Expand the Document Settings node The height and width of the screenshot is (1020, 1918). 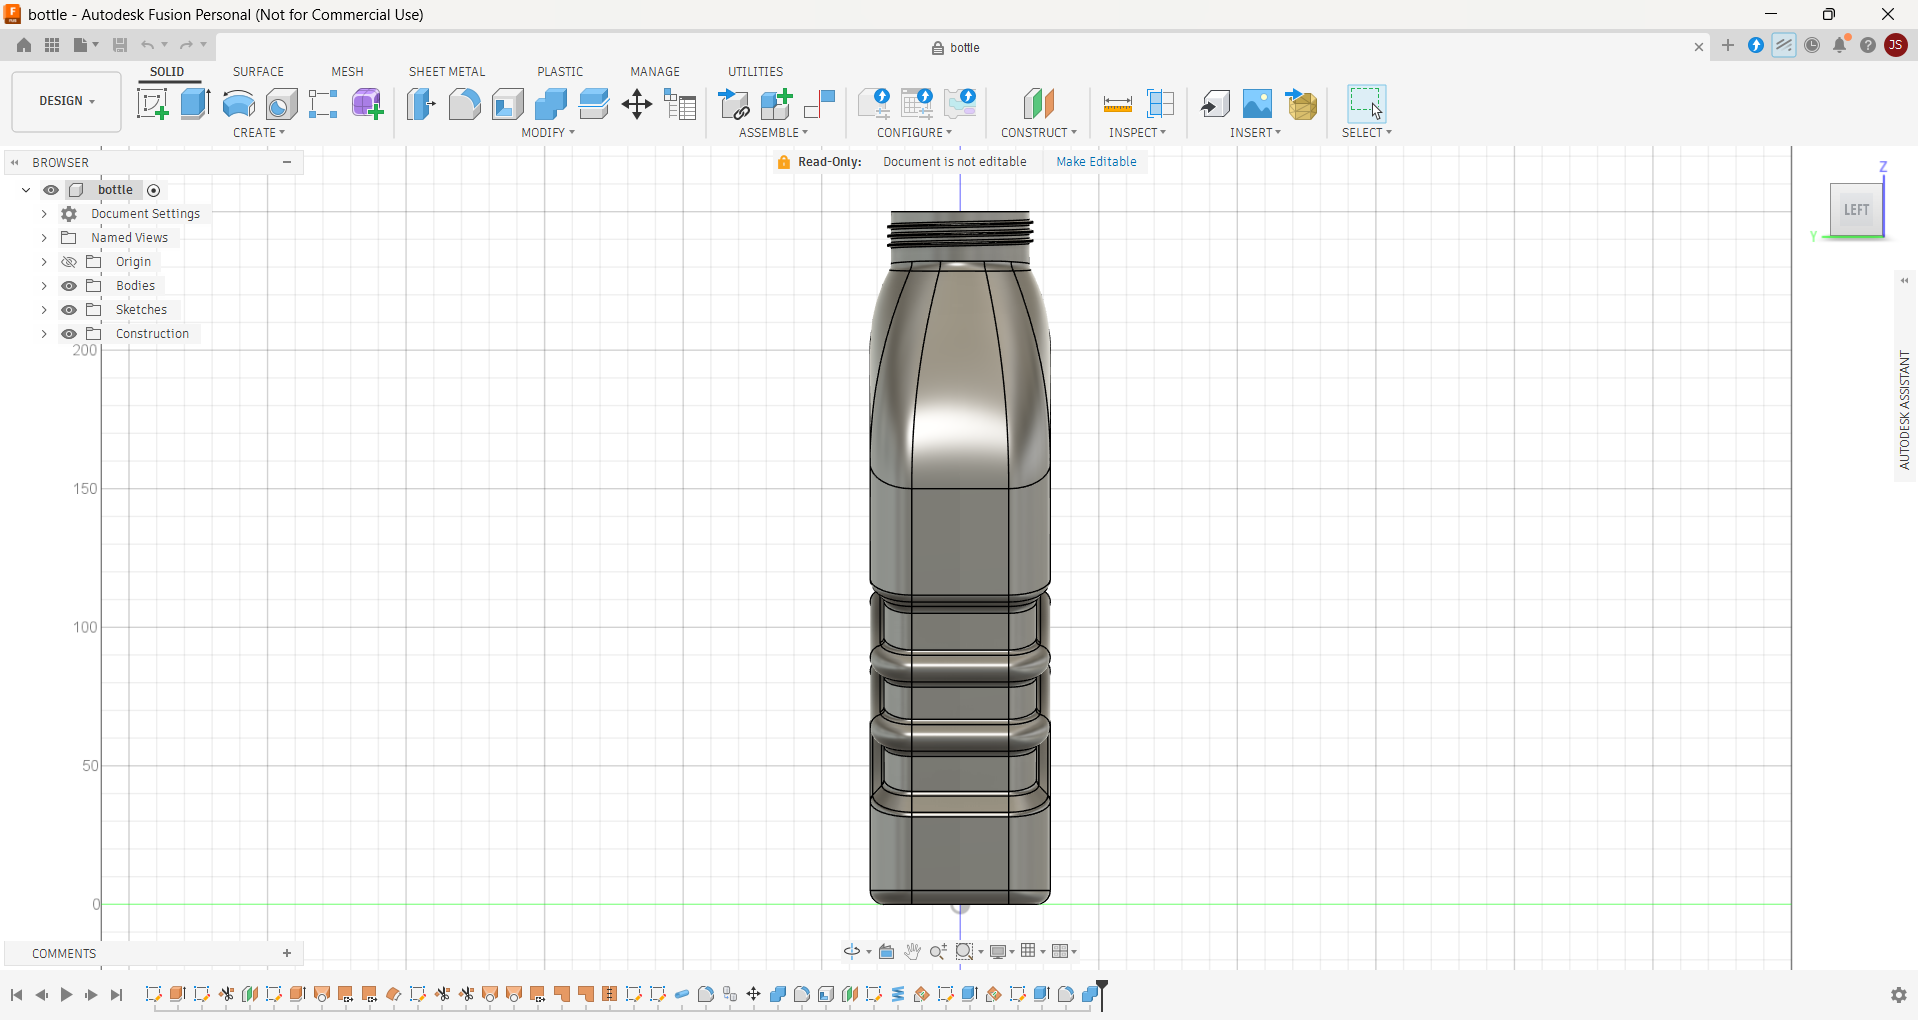[x=44, y=214]
